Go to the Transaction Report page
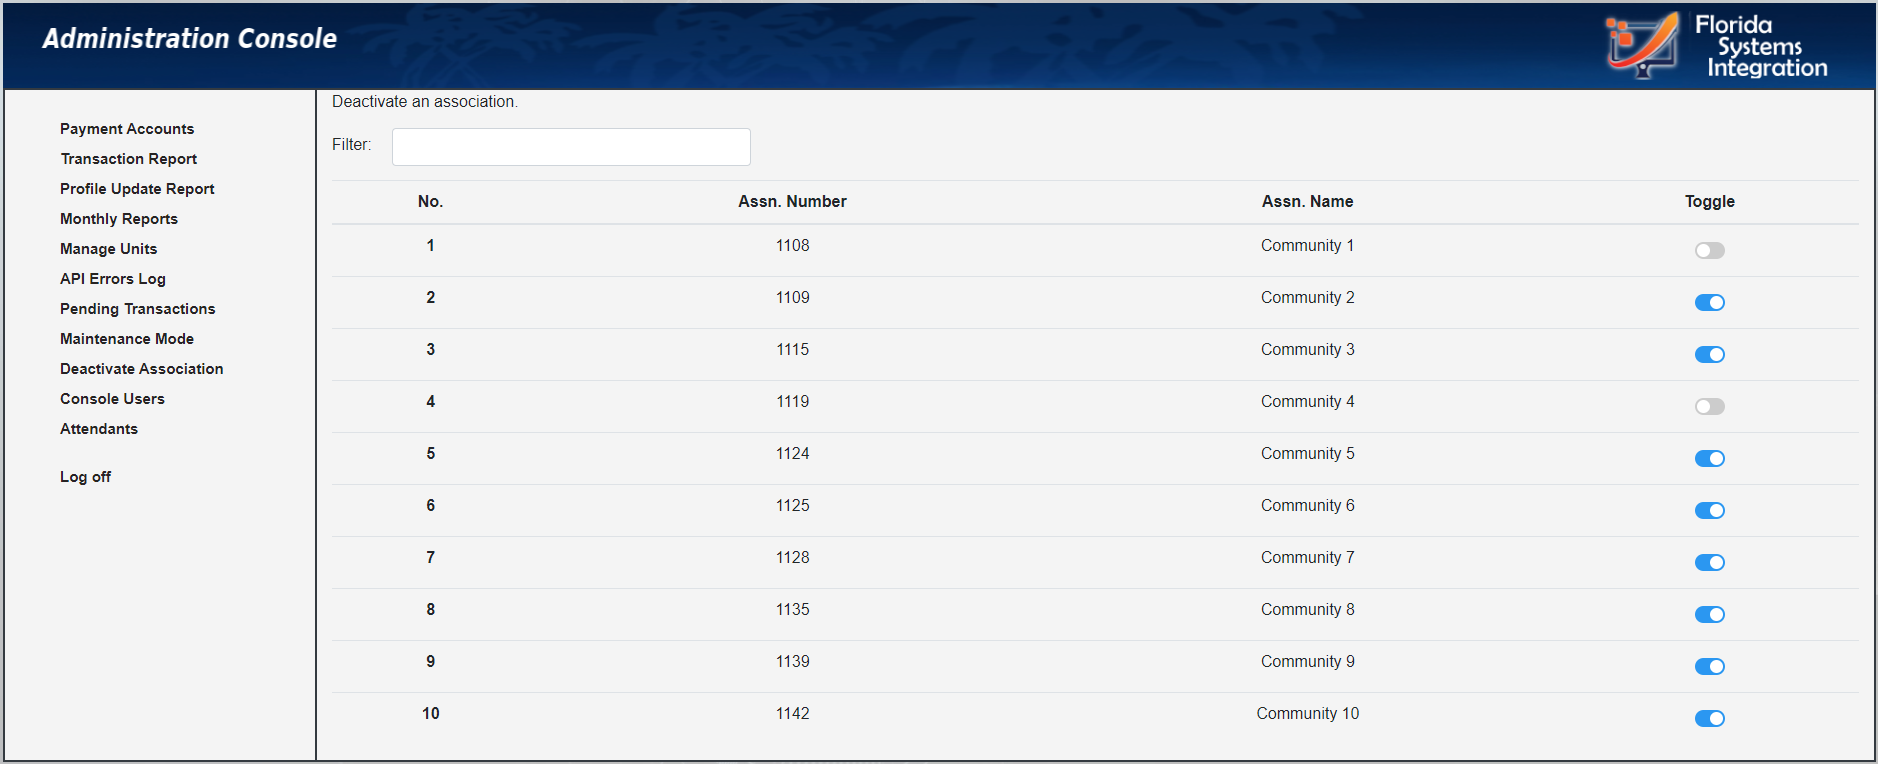 click(x=129, y=159)
